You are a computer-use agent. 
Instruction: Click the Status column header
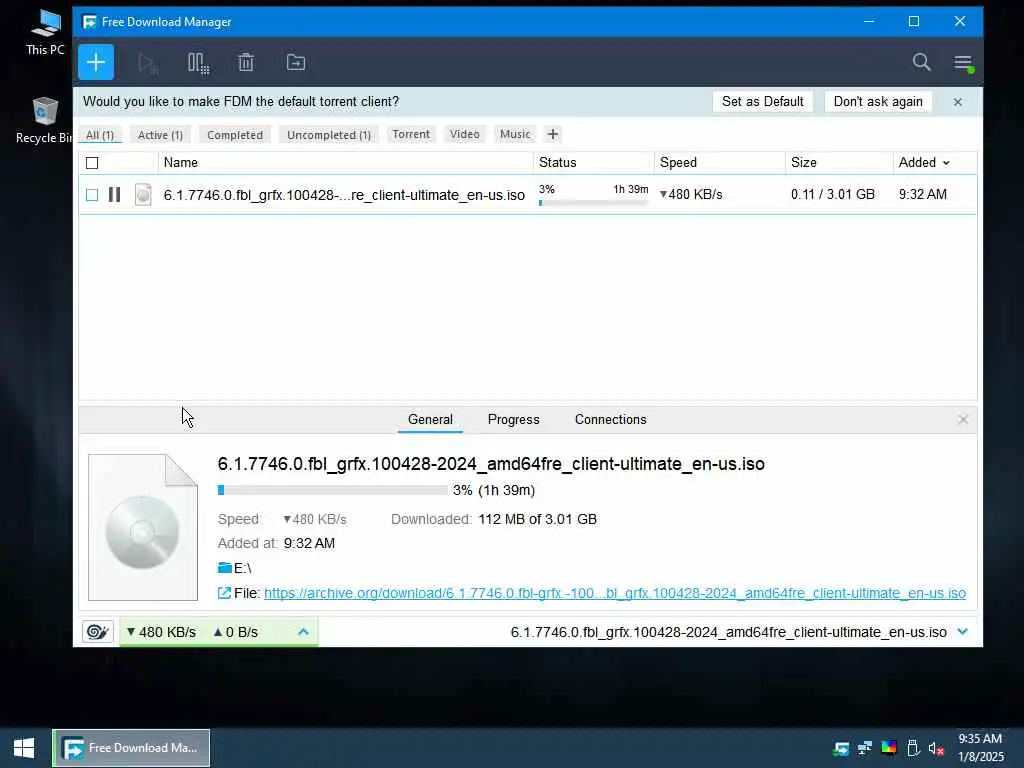click(594, 163)
